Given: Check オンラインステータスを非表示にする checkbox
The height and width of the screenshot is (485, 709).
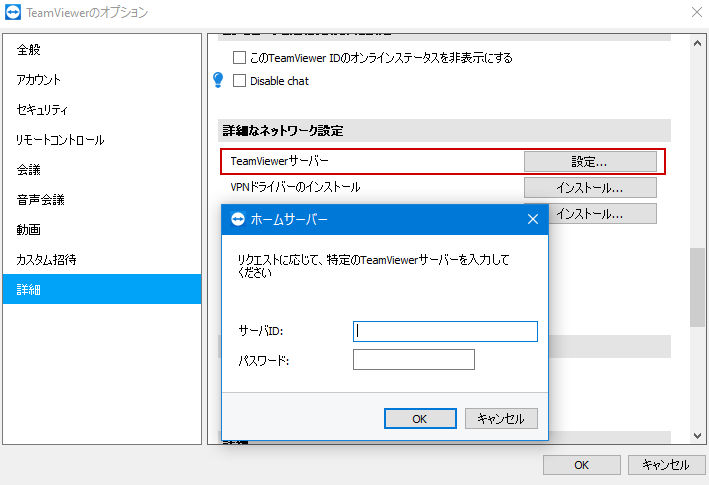Looking at the screenshot, I should [x=239, y=57].
